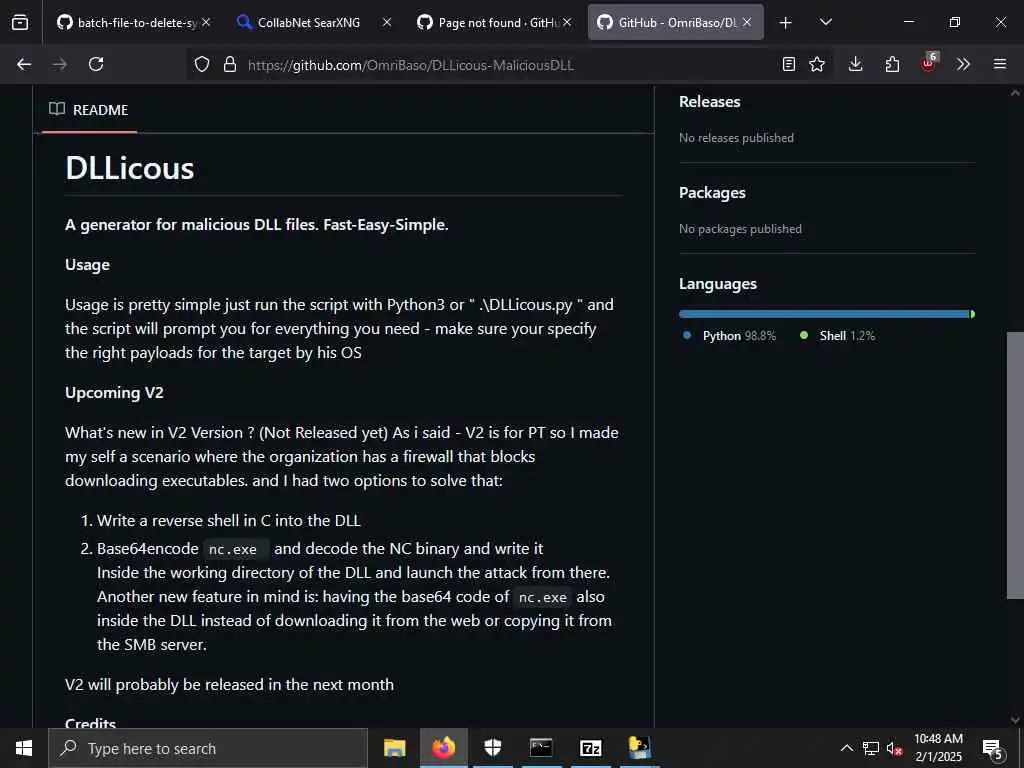Open the network status tray icon
Image resolution: width=1024 pixels, height=768 pixels.
tap(871, 748)
